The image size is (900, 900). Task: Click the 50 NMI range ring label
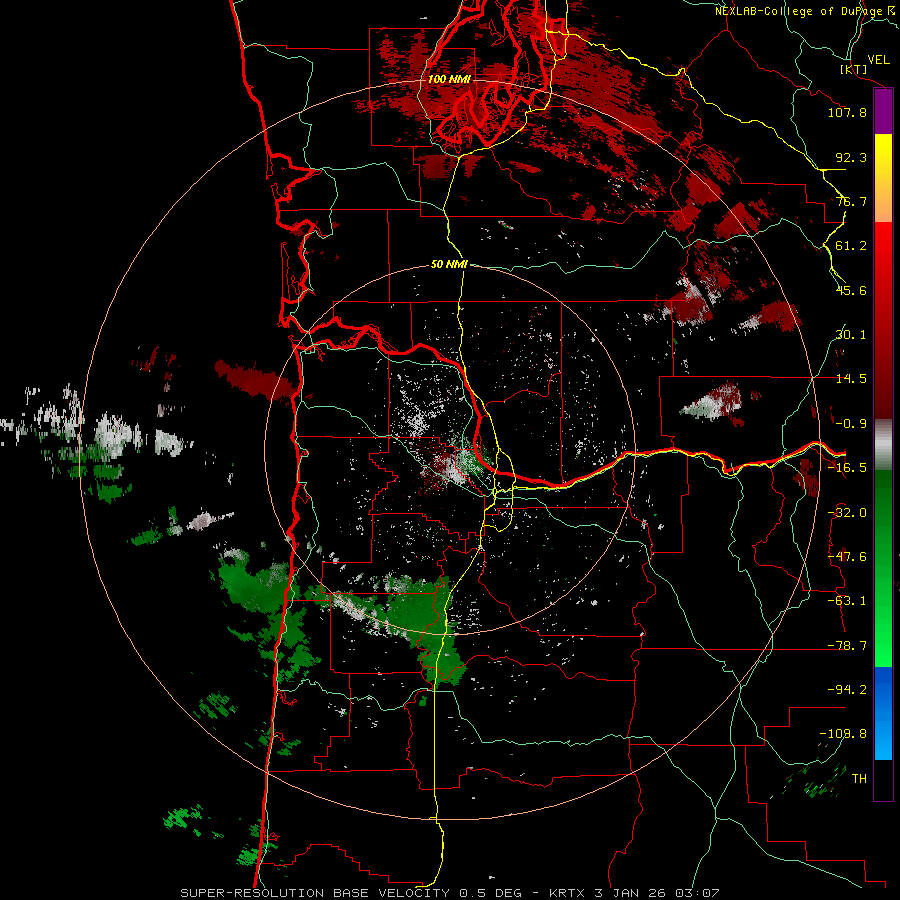tap(449, 265)
